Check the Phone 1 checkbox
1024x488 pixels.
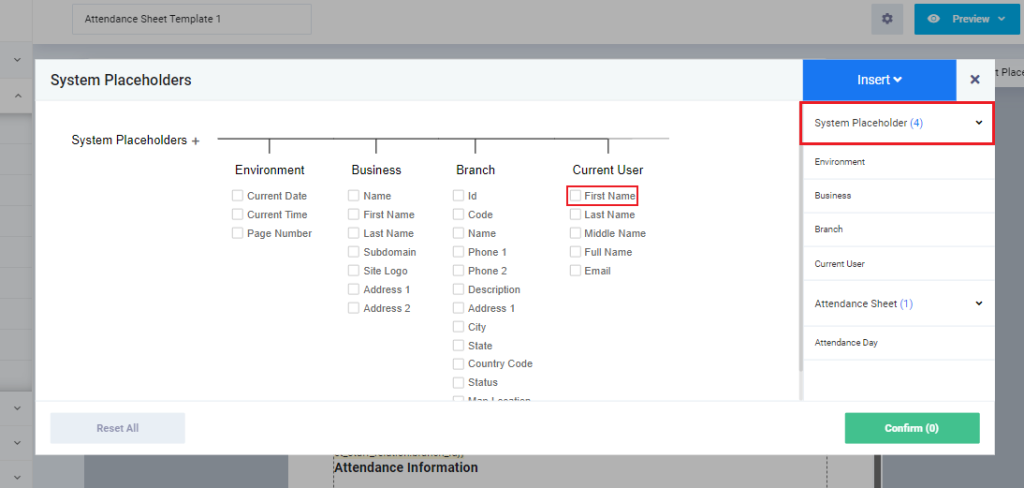pos(458,252)
